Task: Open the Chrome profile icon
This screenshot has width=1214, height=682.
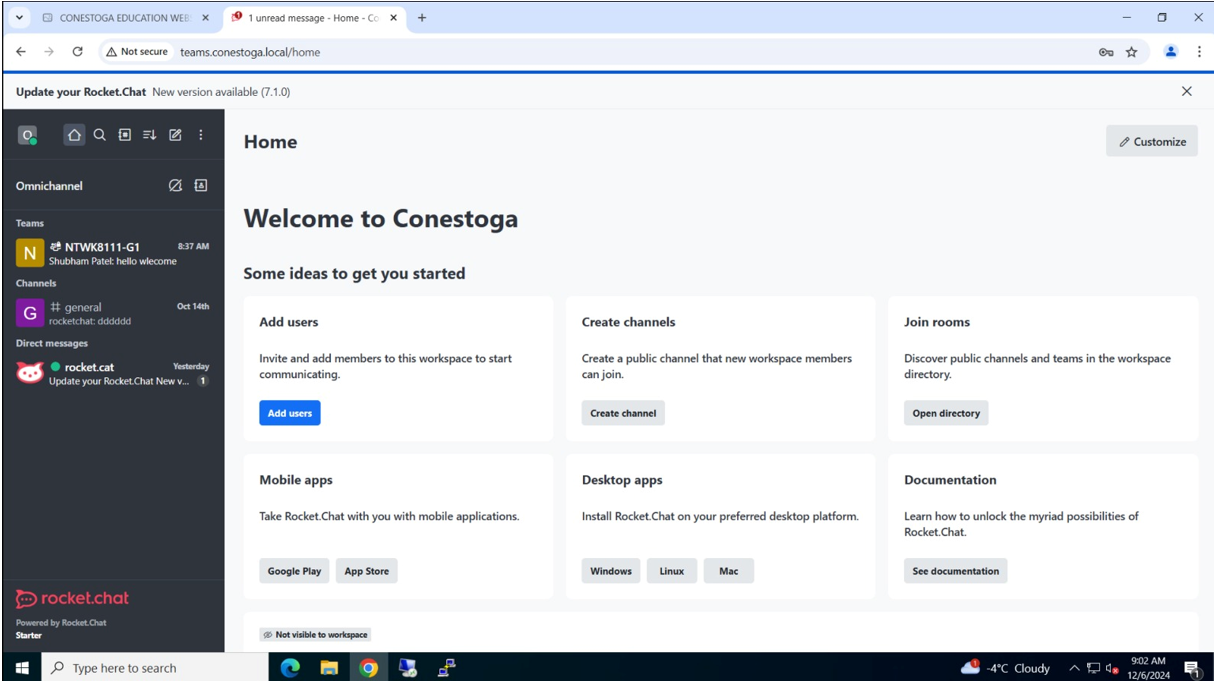Action: (1171, 52)
